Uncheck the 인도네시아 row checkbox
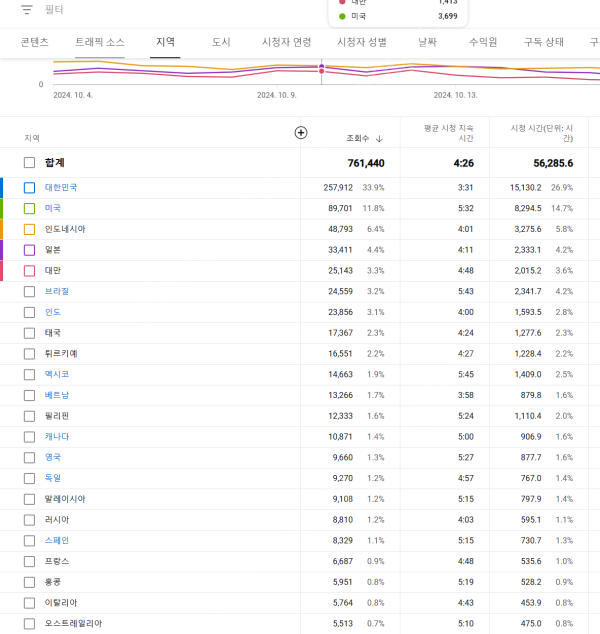This screenshot has height=634, width=600. coord(29,229)
